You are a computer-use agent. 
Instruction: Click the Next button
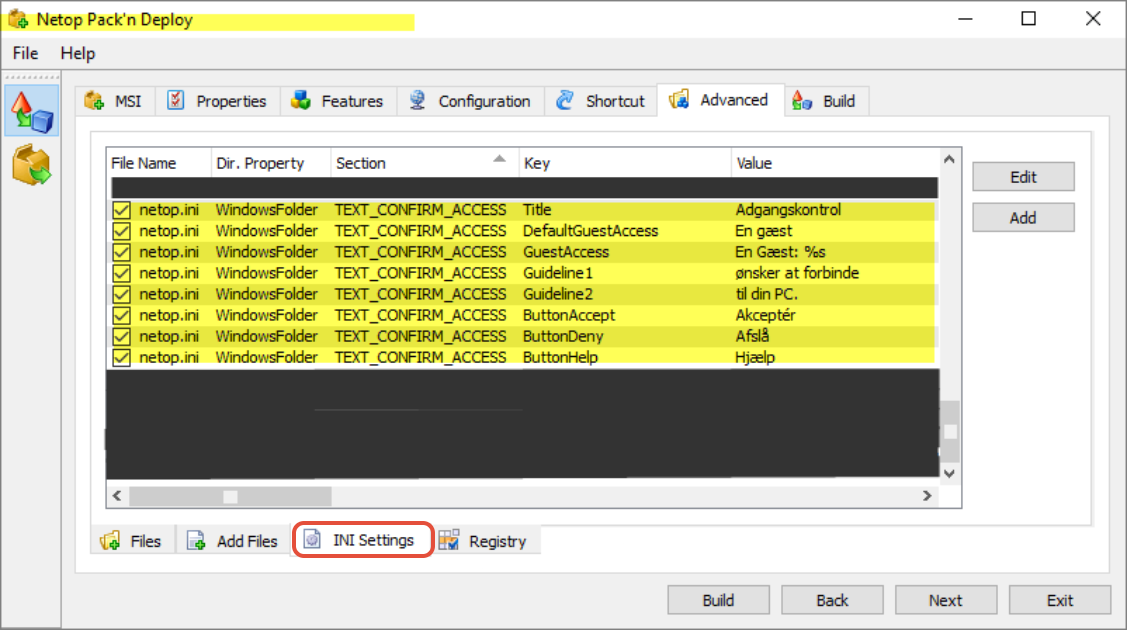[x=946, y=600]
